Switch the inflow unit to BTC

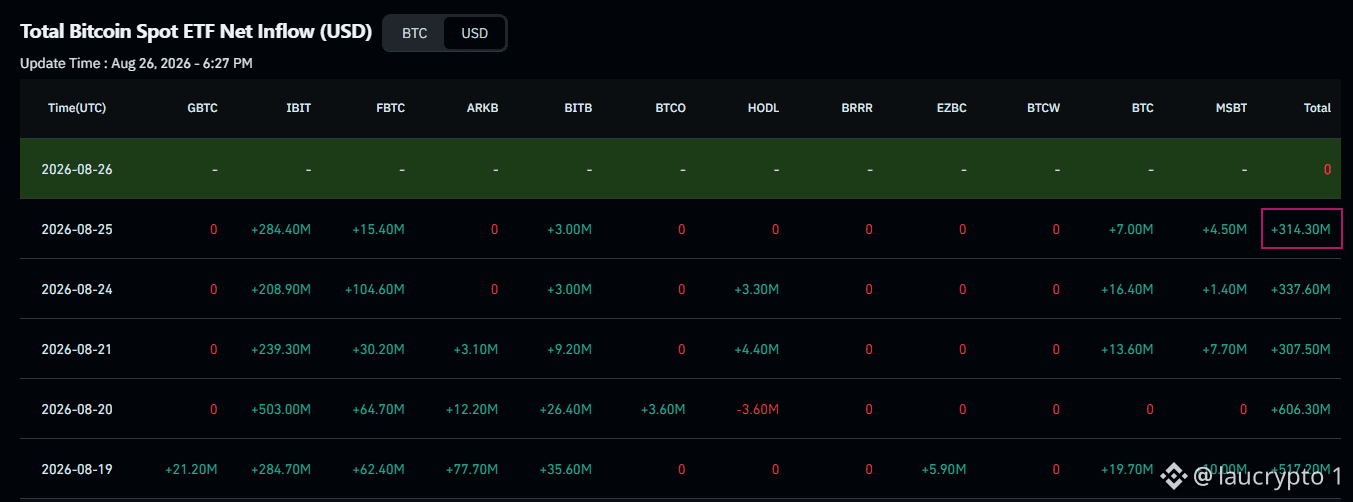pyautogui.click(x=414, y=33)
